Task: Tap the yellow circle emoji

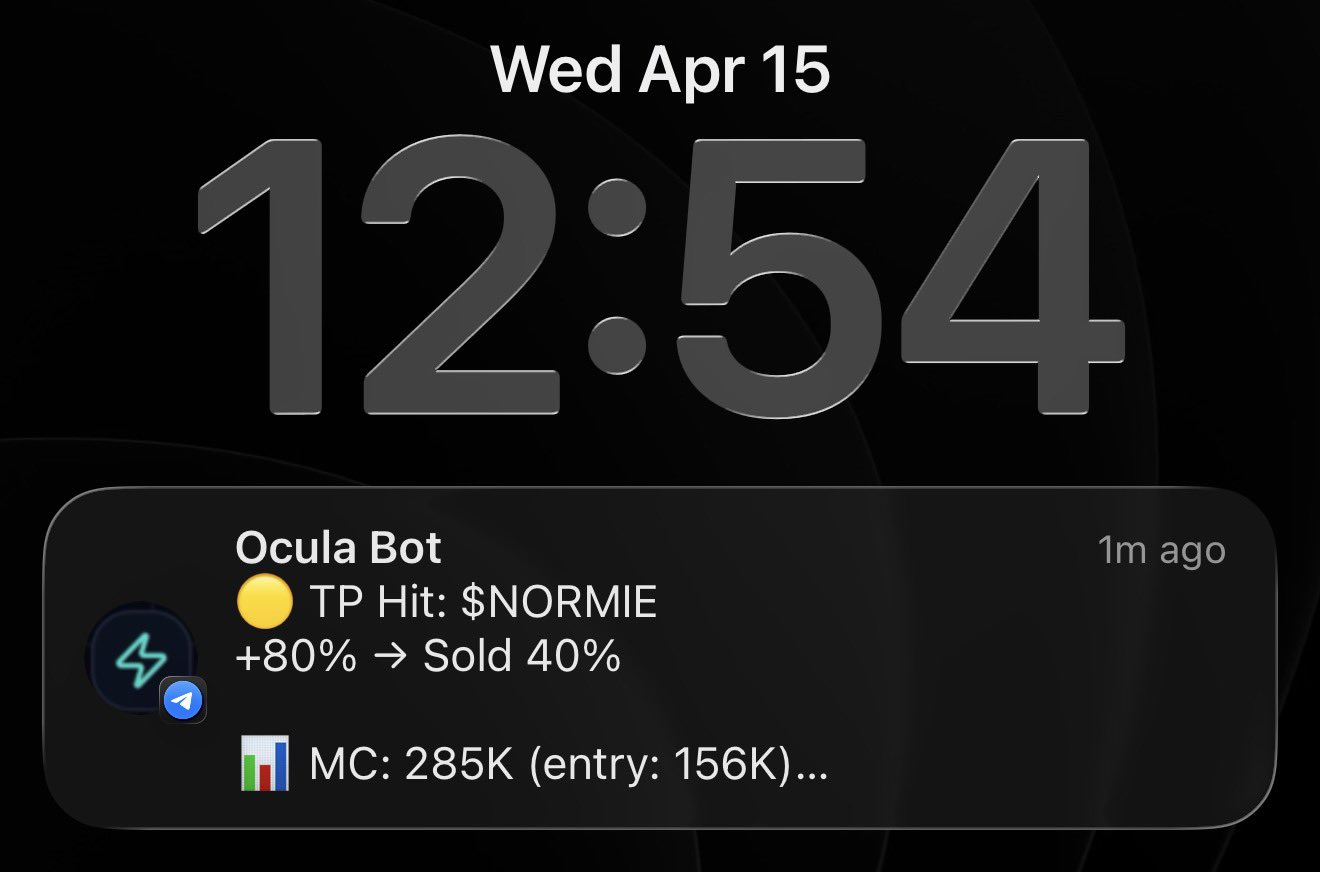Action: click(x=265, y=602)
